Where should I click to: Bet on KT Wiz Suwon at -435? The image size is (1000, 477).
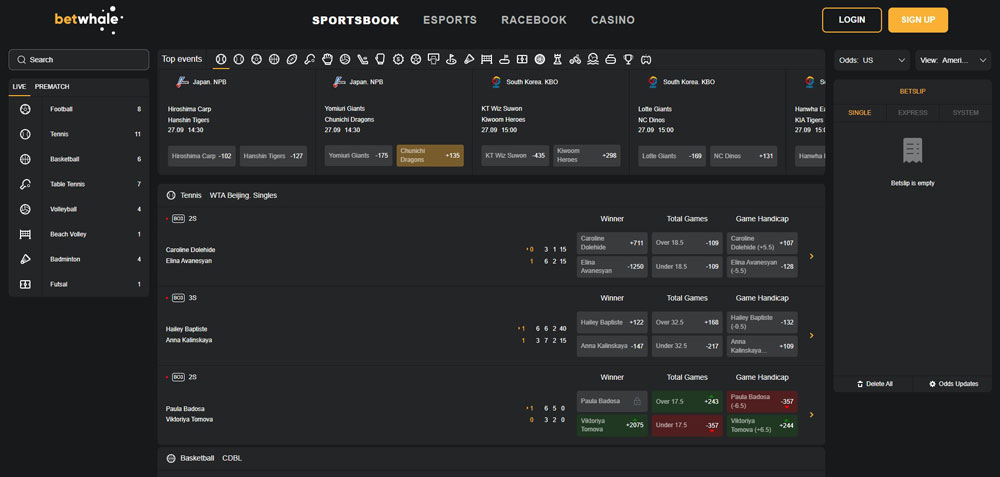click(515, 156)
